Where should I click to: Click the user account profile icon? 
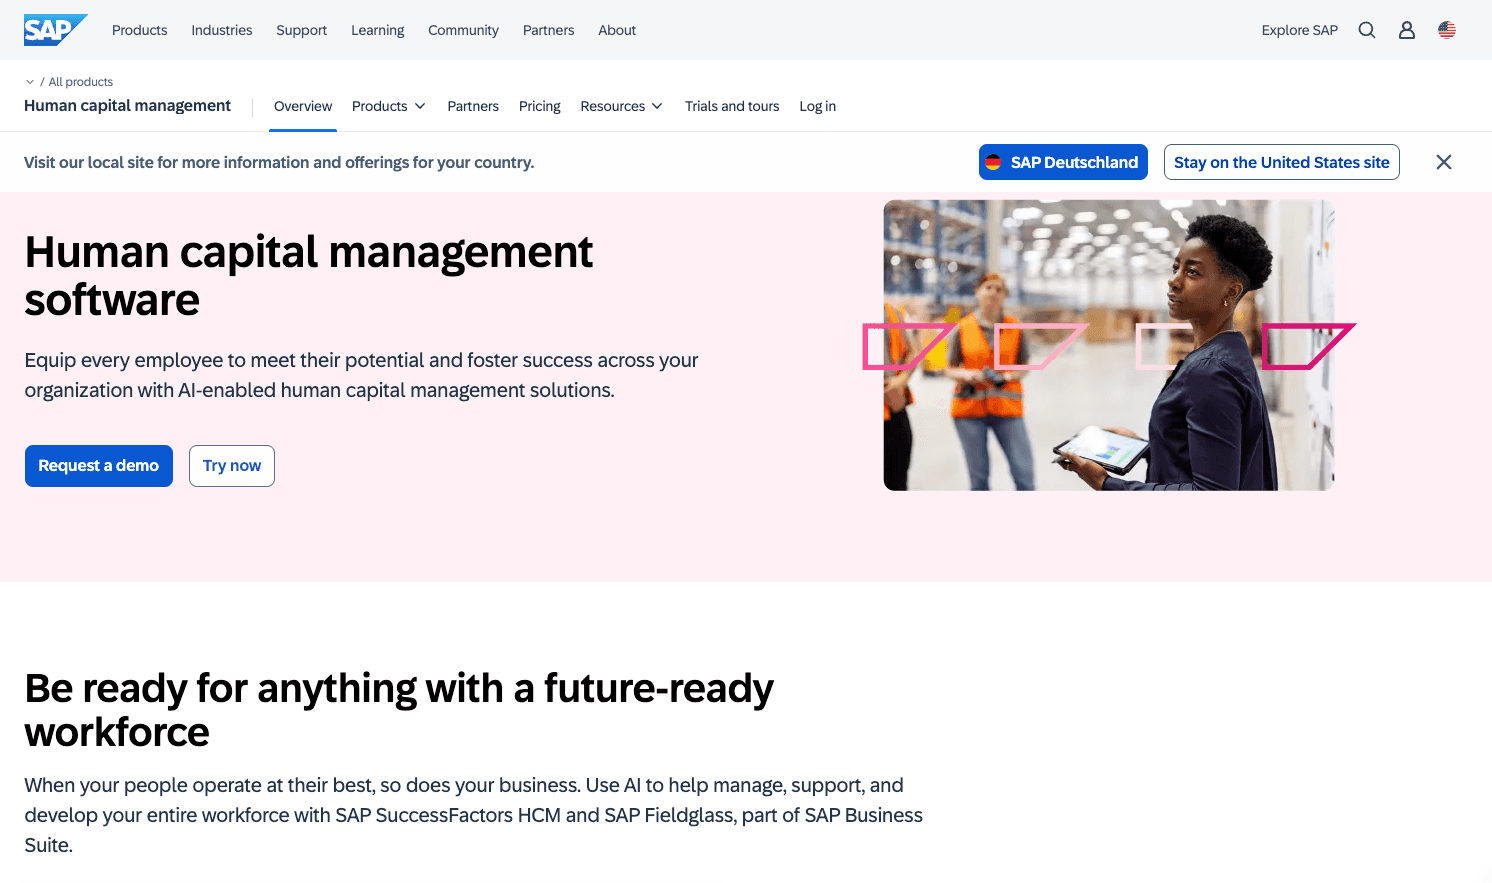pyautogui.click(x=1406, y=30)
